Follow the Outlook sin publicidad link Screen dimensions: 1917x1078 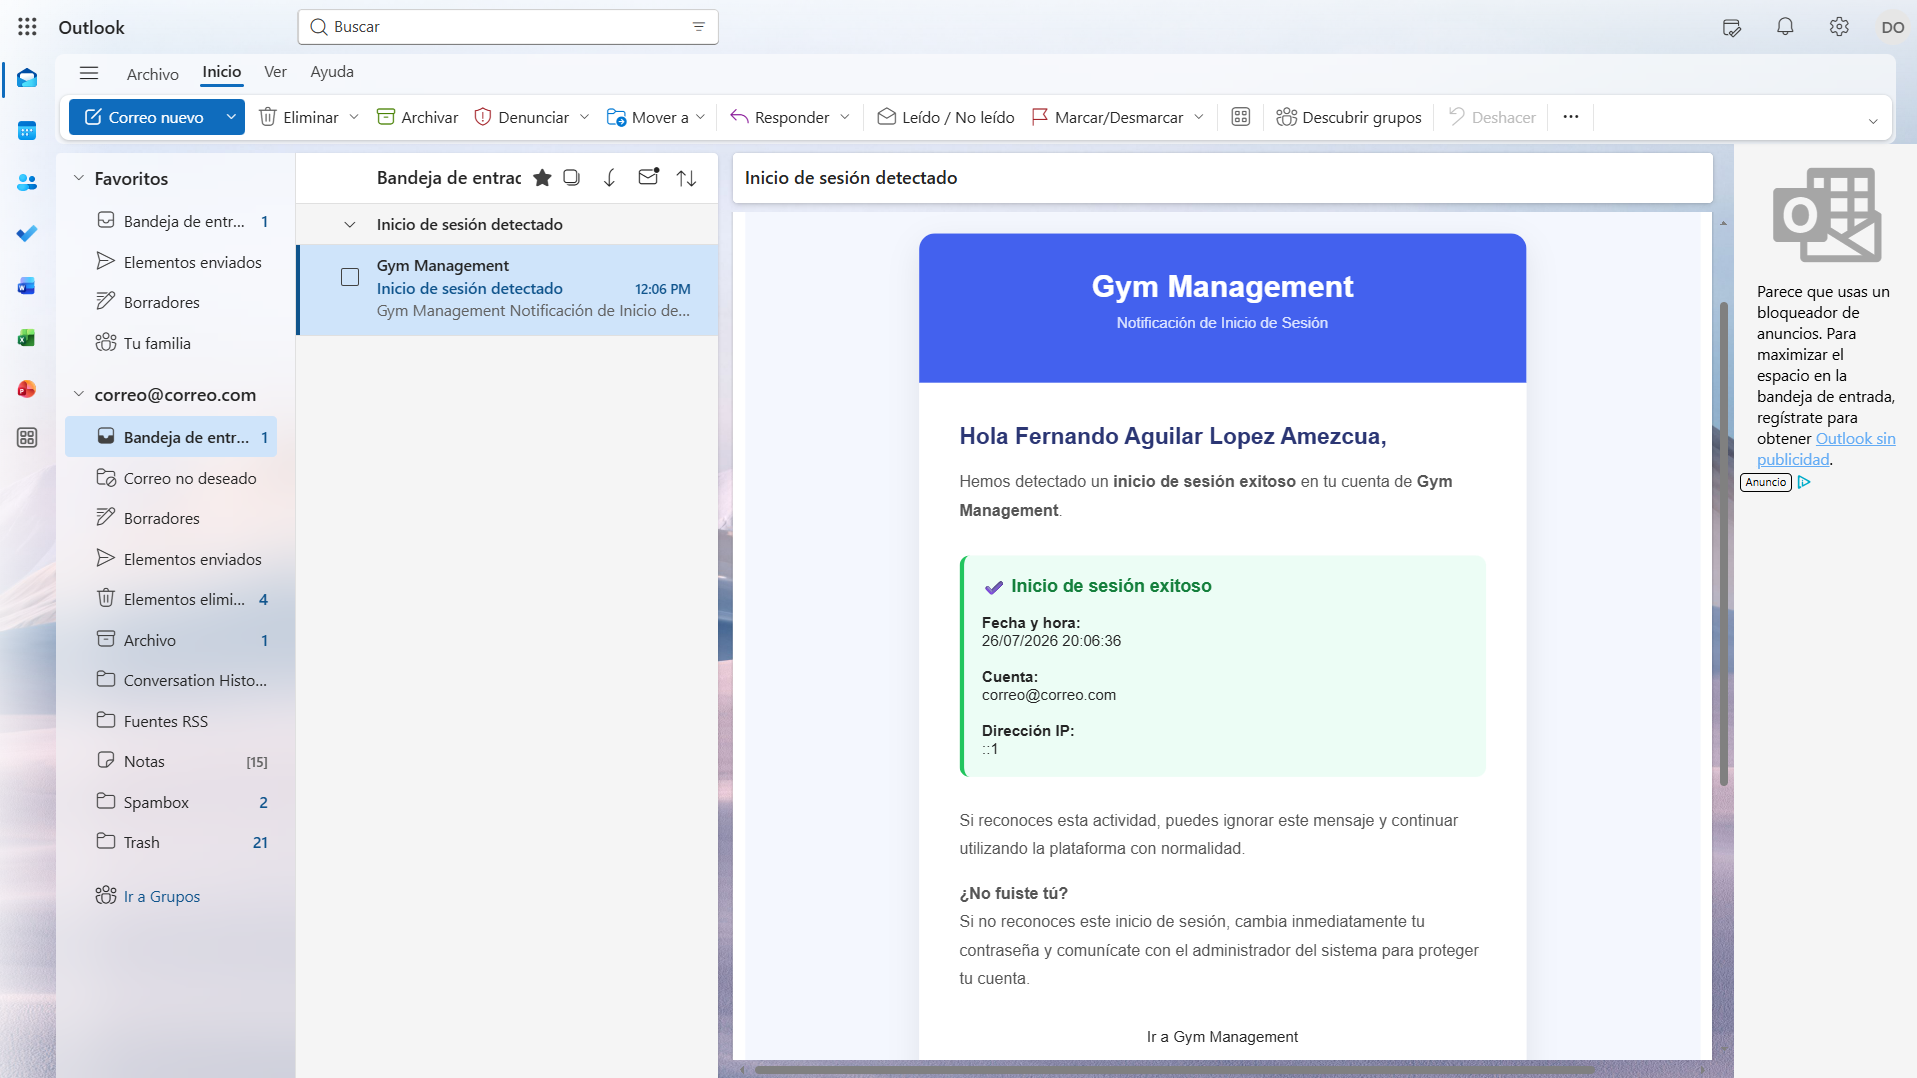[x=1826, y=449]
